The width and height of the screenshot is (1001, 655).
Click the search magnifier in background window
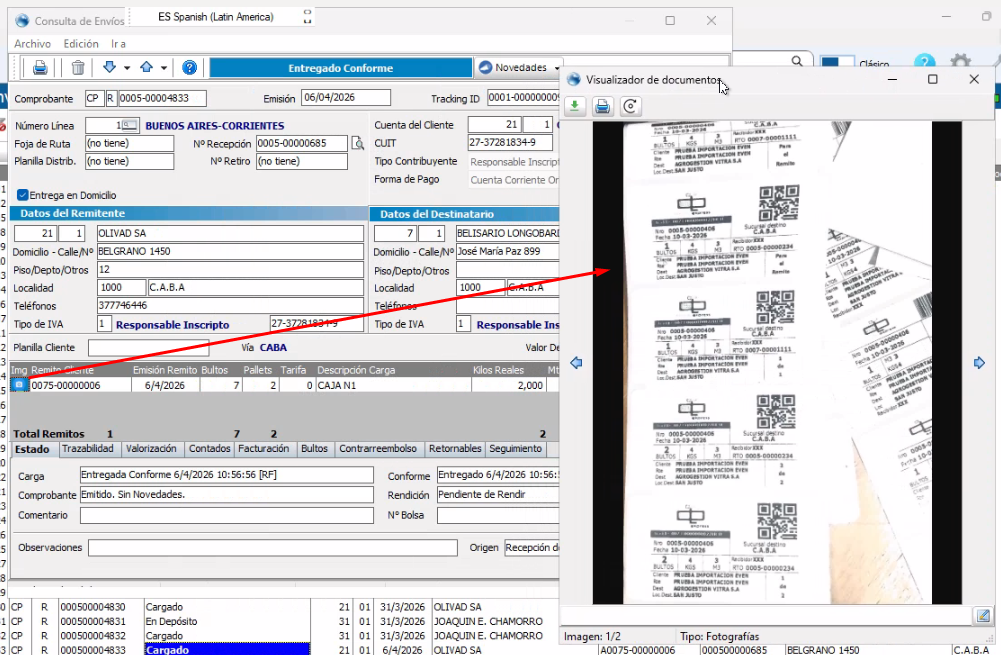pos(797,61)
